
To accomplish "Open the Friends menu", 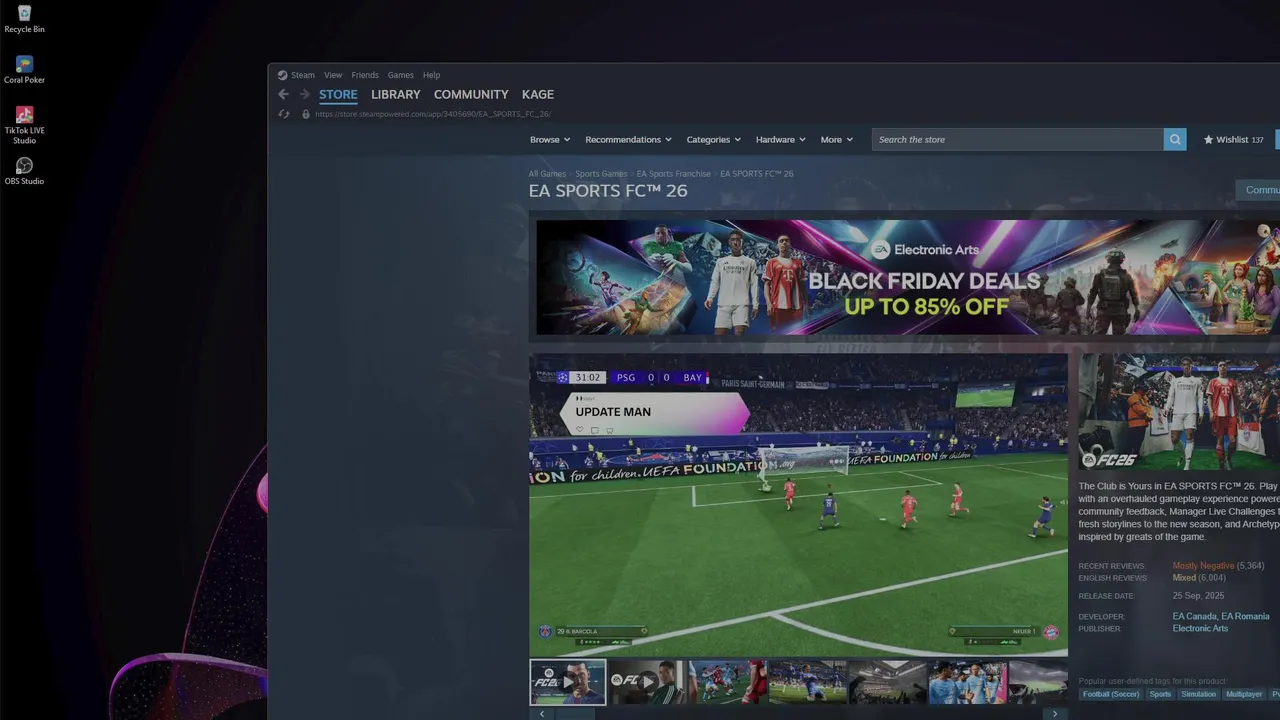I will point(365,75).
